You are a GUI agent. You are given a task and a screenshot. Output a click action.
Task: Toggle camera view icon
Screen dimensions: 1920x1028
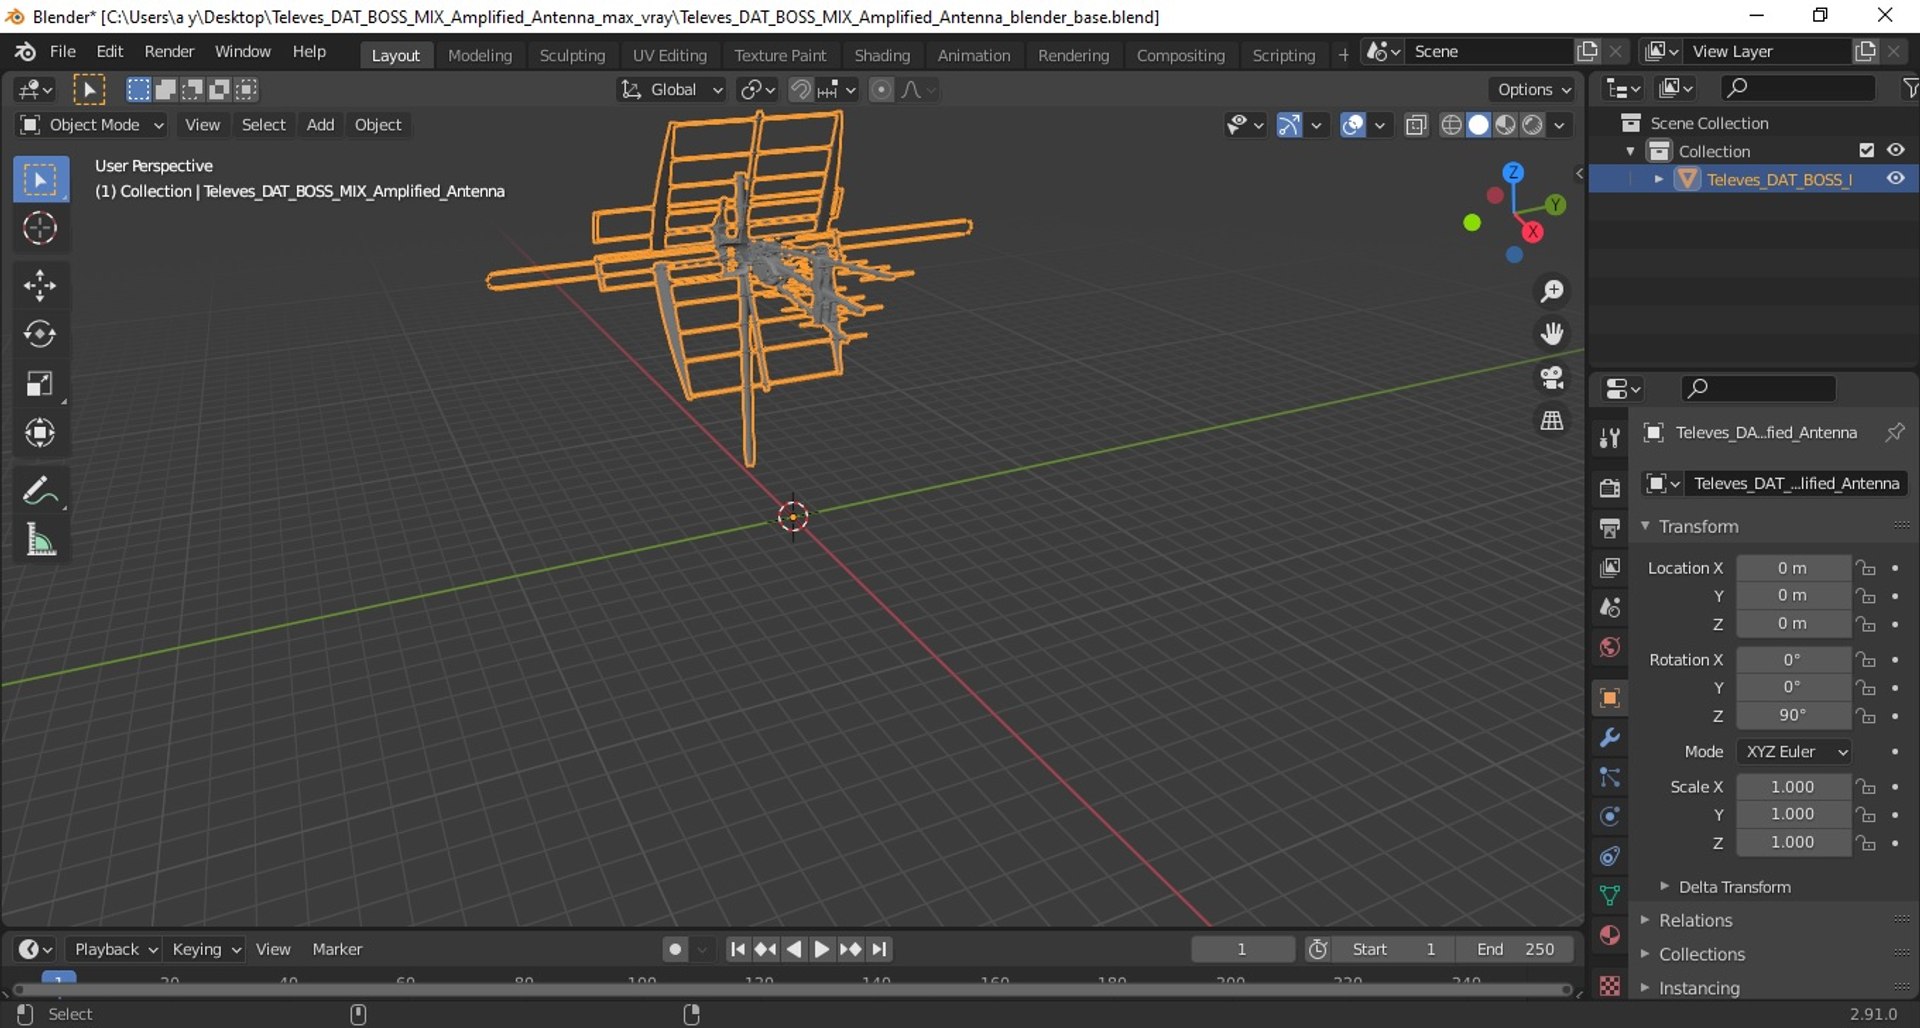point(1552,378)
